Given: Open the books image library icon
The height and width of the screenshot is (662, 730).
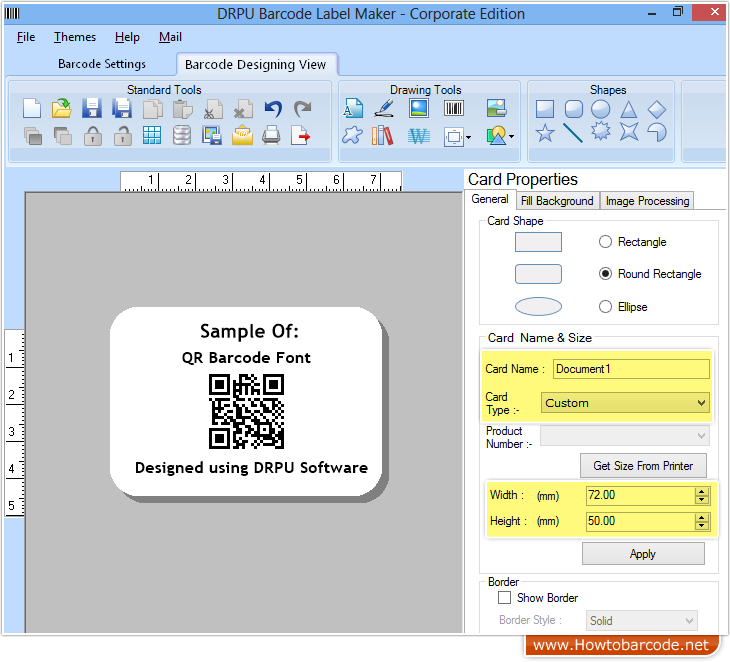Looking at the screenshot, I should point(383,135).
